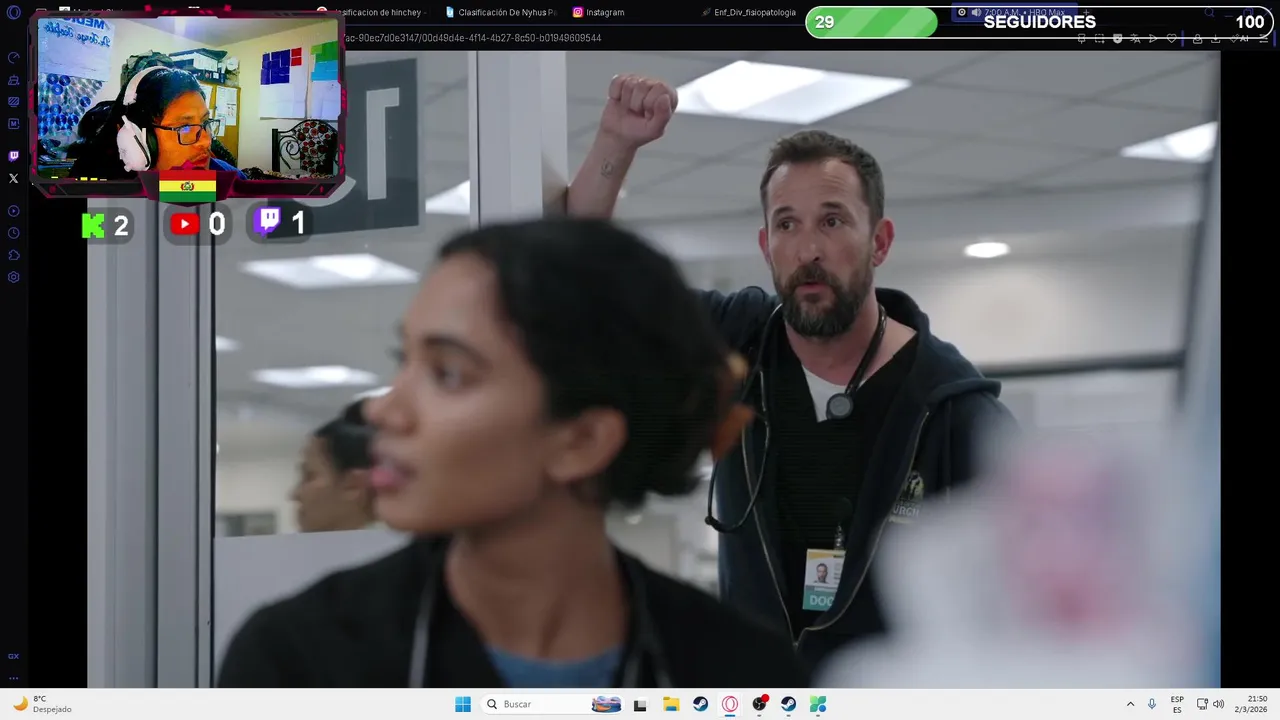Bookmark the page with the heart icon
This screenshot has height=720, width=1280.
click(x=1171, y=38)
